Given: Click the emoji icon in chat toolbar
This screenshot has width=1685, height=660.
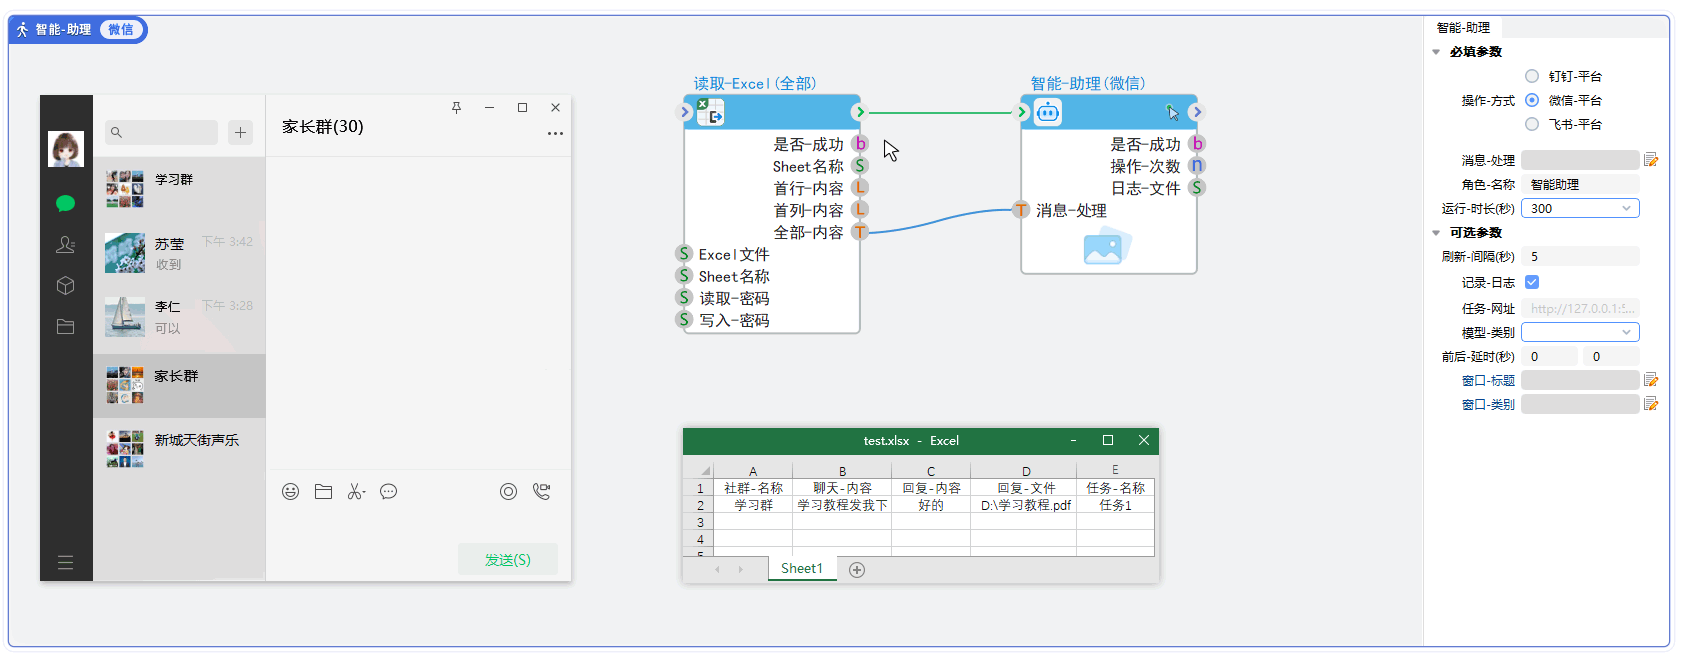Looking at the screenshot, I should tap(290, 492).
